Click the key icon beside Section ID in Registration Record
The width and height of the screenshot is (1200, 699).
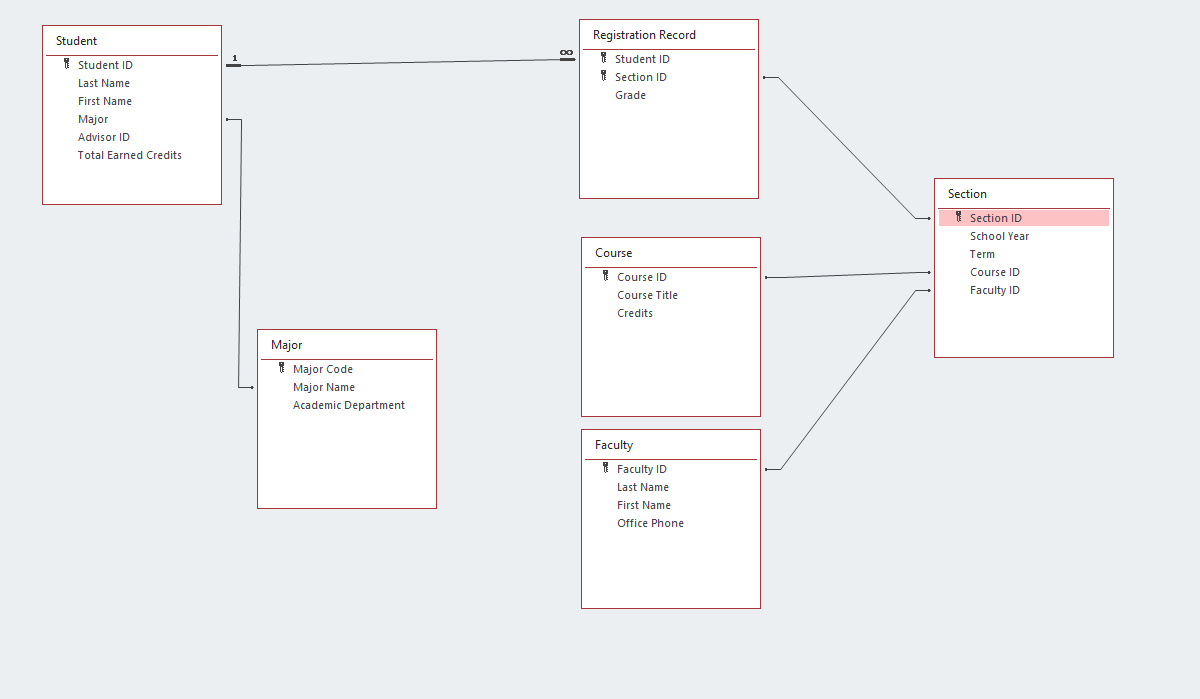(603, 76)
